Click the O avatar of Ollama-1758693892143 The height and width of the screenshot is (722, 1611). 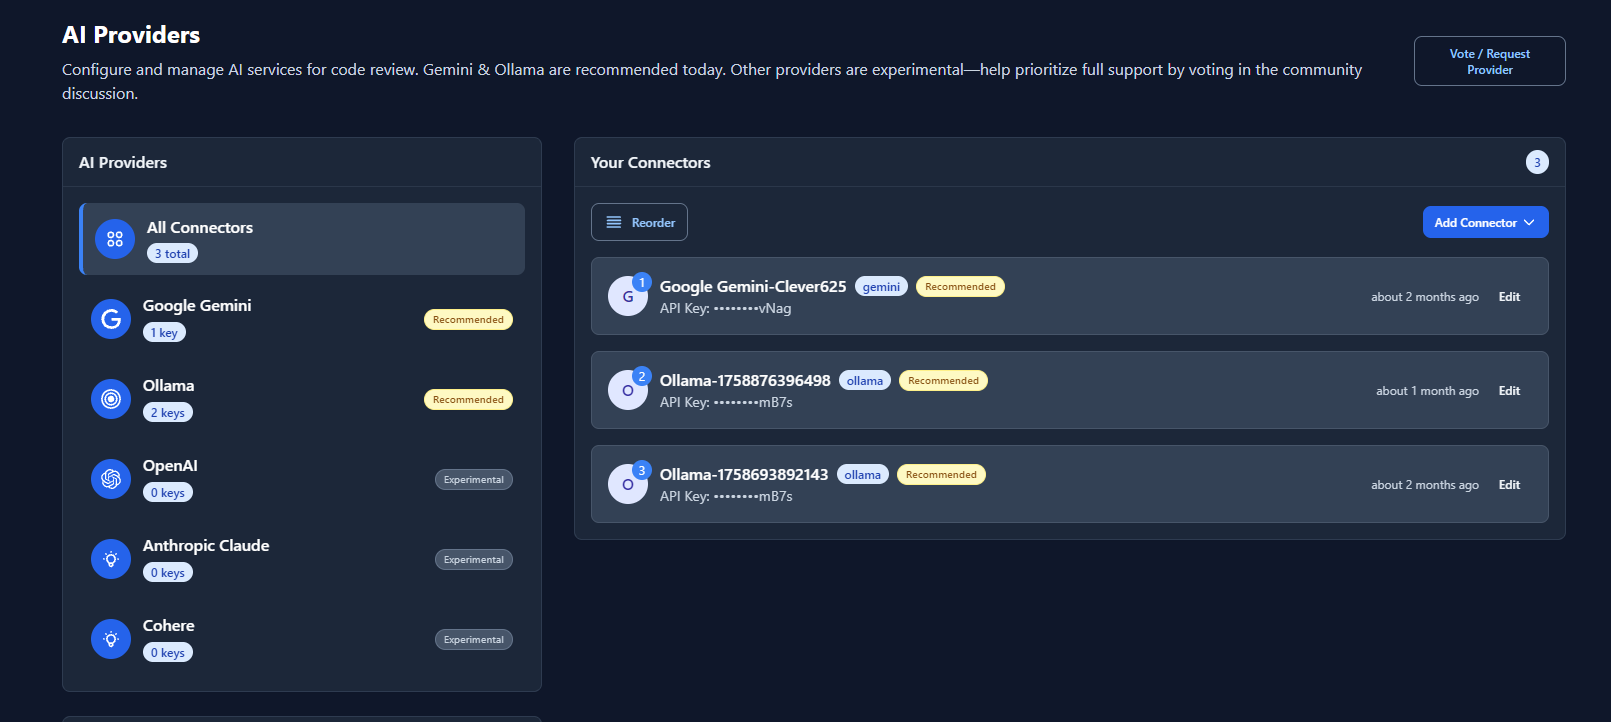click(628, 484)
